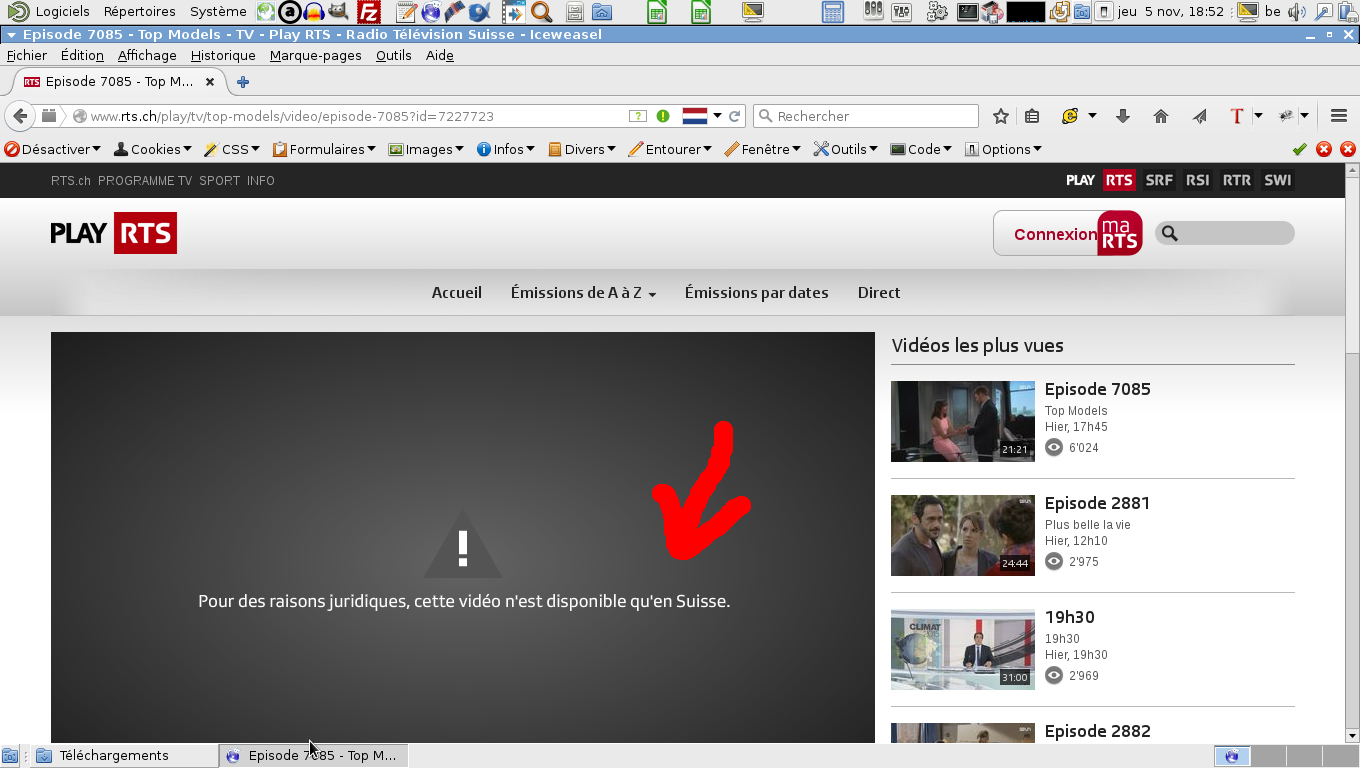The height and width of the screenshot is (768, 1360).
Task: Expand the Cookies developer menu
Action: tap(153, 149)
